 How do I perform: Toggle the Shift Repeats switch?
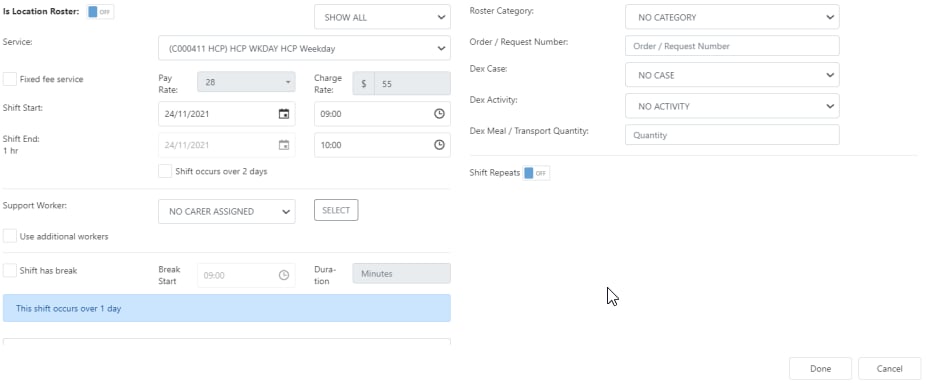tap(536, 173)
